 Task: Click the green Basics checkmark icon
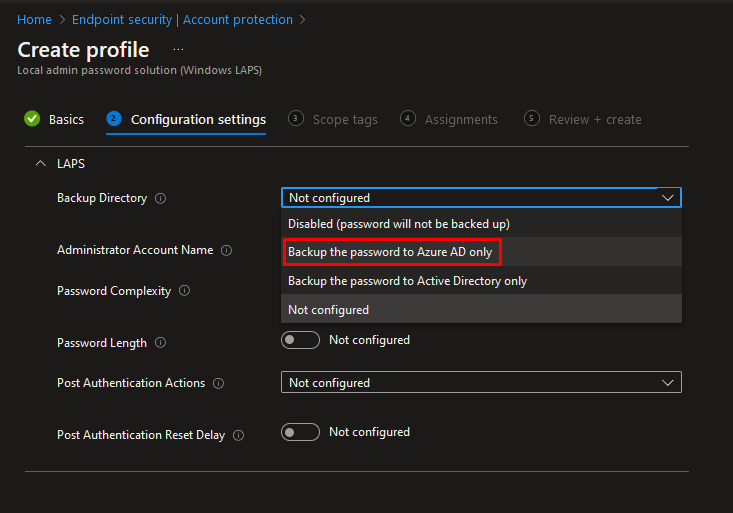pos(32,119)
